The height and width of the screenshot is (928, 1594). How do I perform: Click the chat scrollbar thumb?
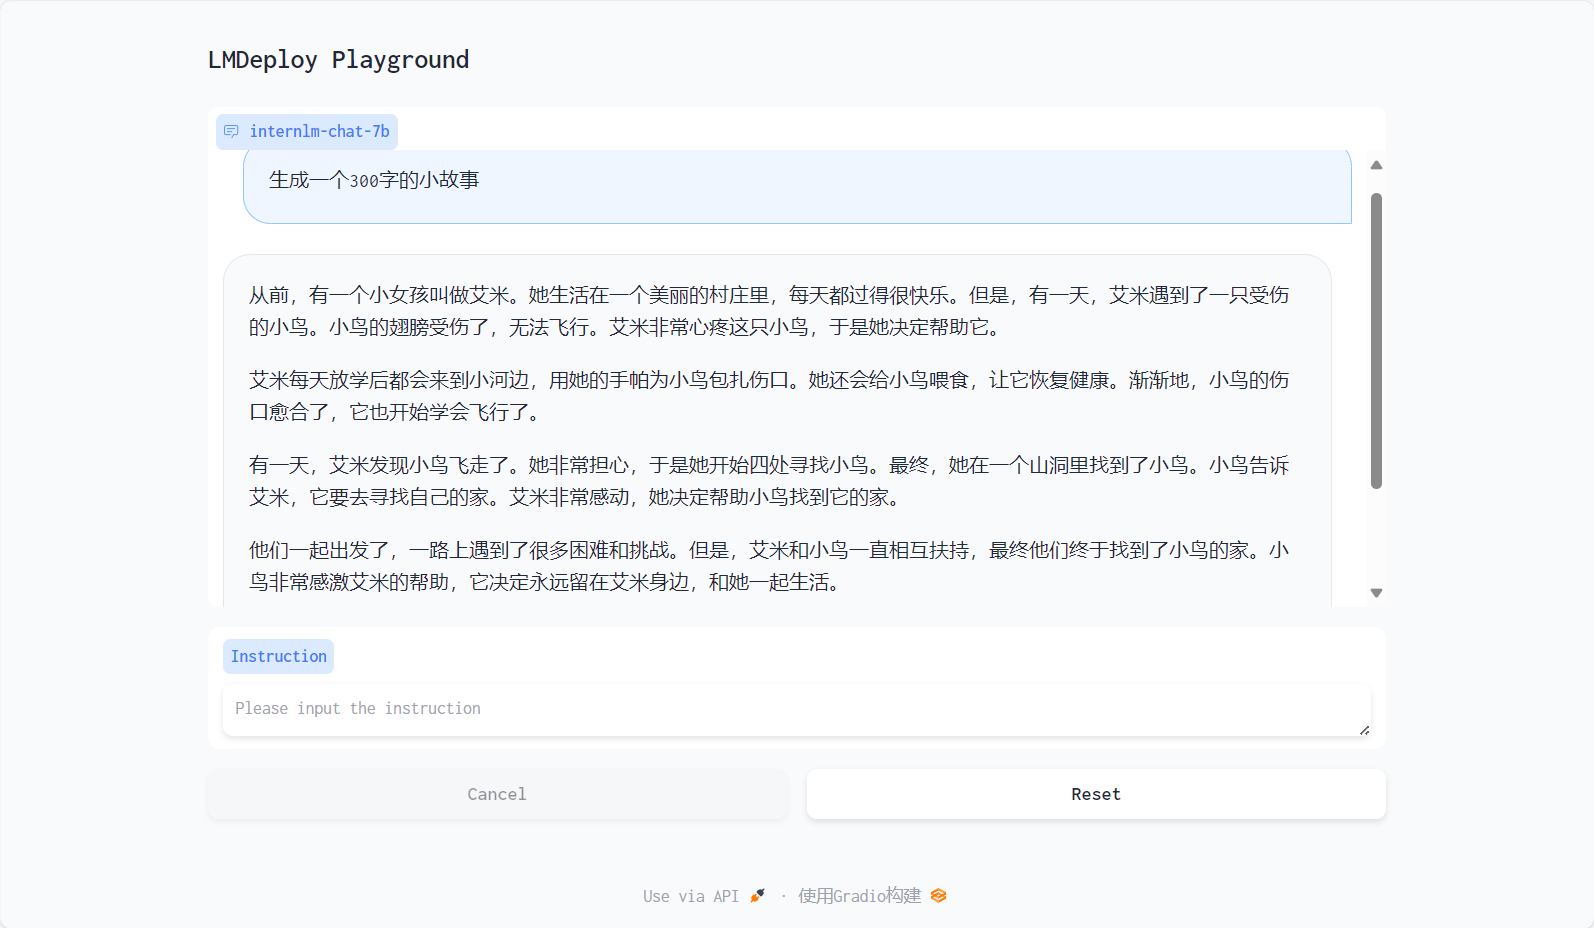pos(1376,340)
